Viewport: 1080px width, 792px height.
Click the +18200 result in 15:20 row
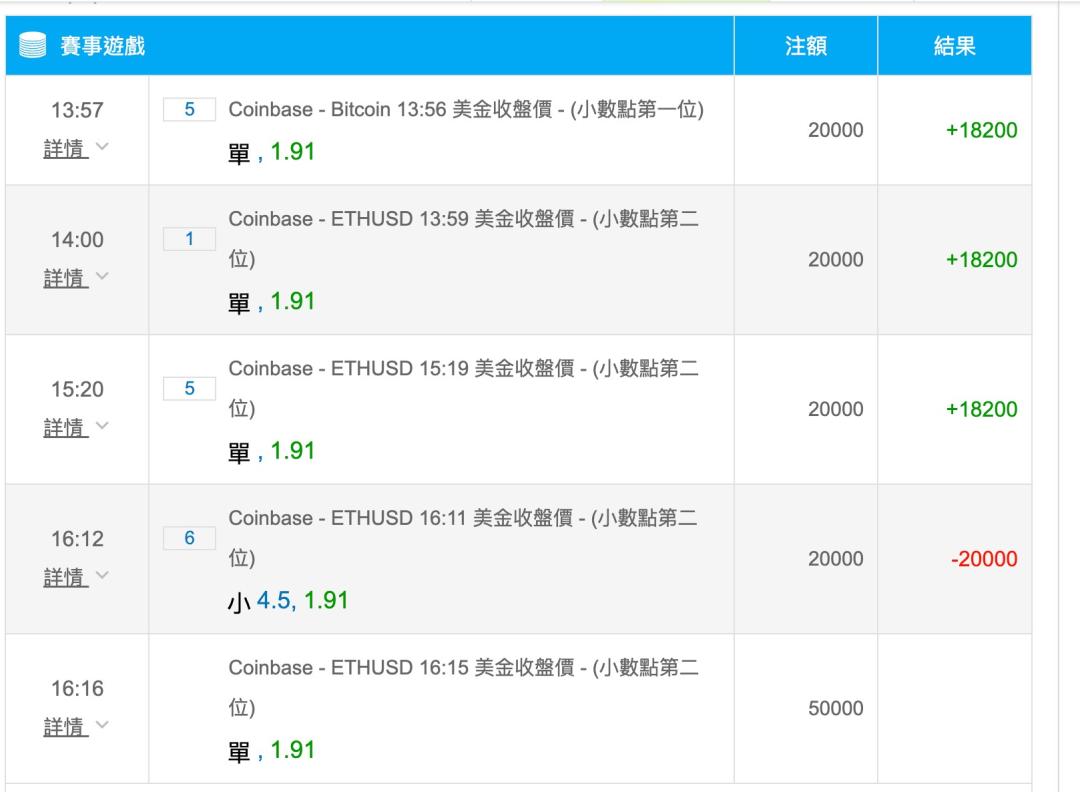click(x=982, y=409)
